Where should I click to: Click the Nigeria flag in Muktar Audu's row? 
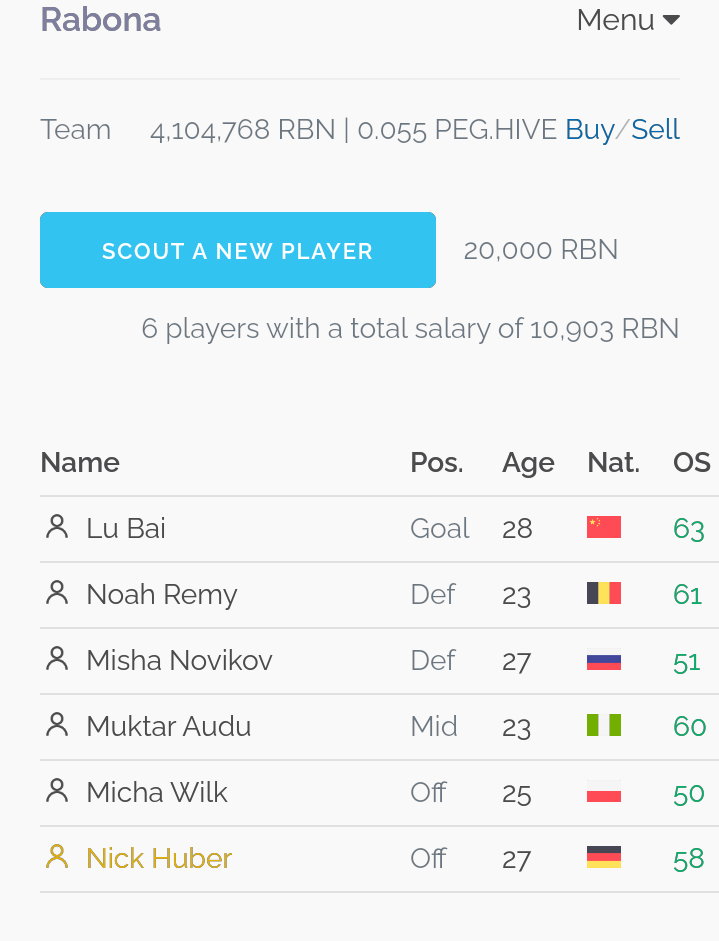coord(604,725)
